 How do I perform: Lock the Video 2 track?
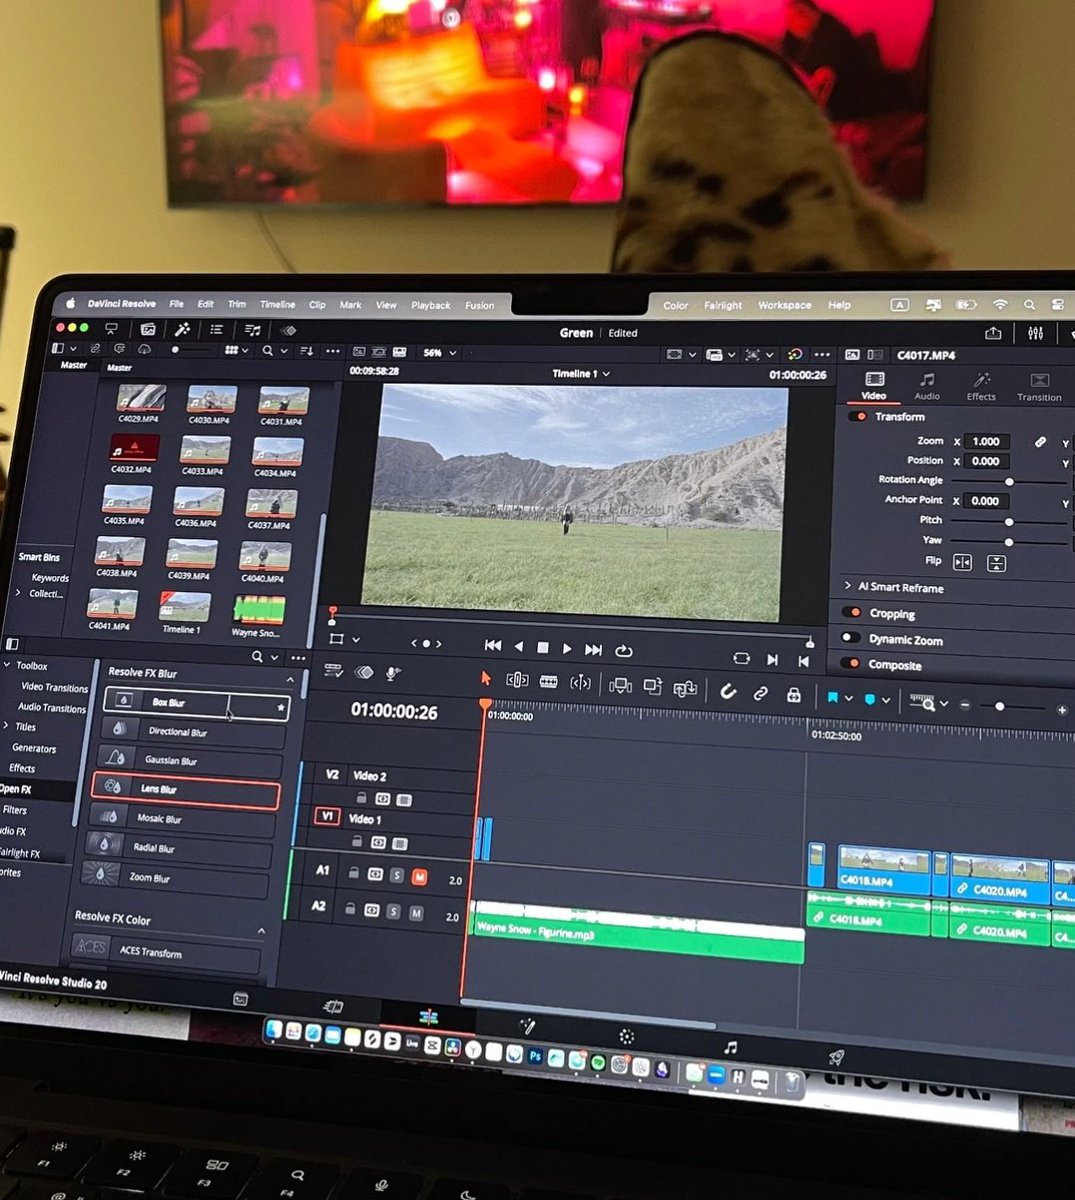[x=361, y=798]
